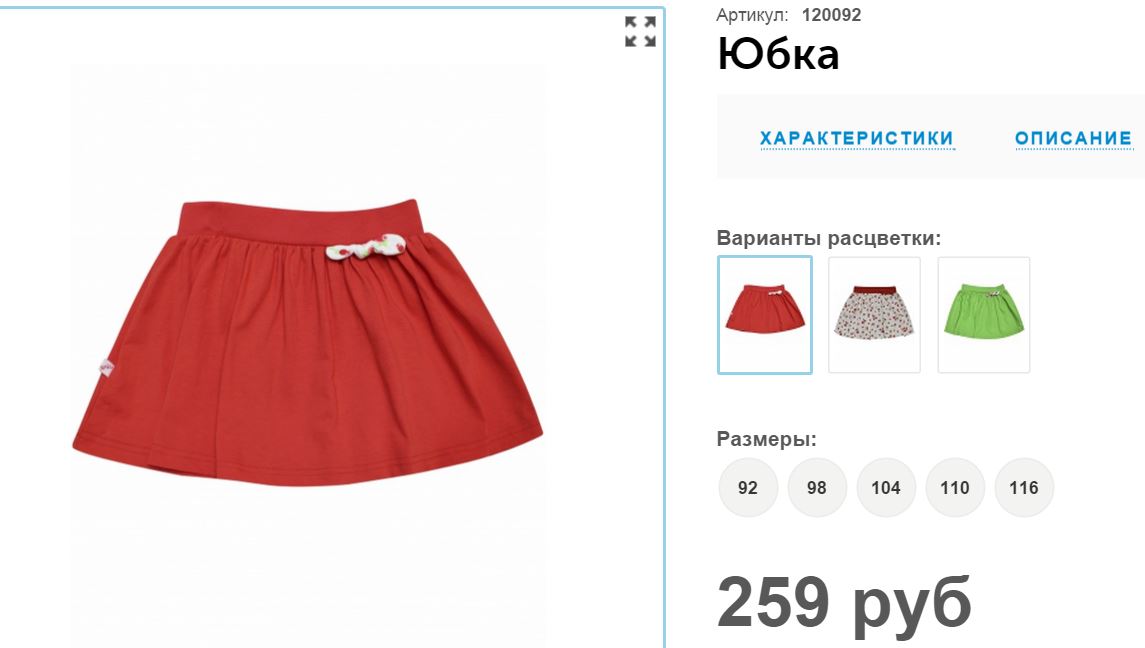Expand product image to fullscreen

[x=640, y=31]
